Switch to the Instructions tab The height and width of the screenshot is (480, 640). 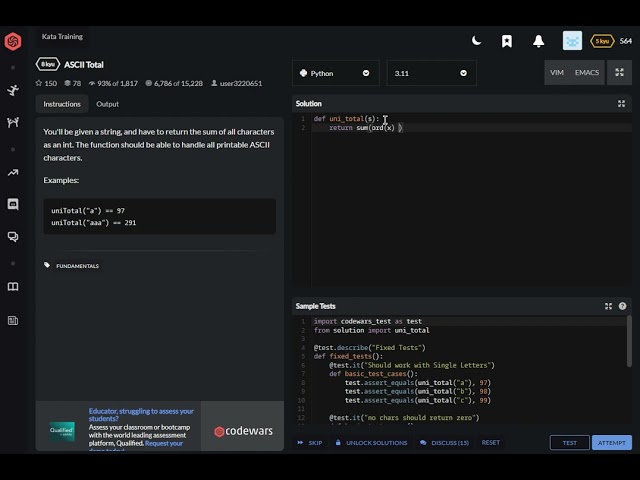(x=62, y=104)
